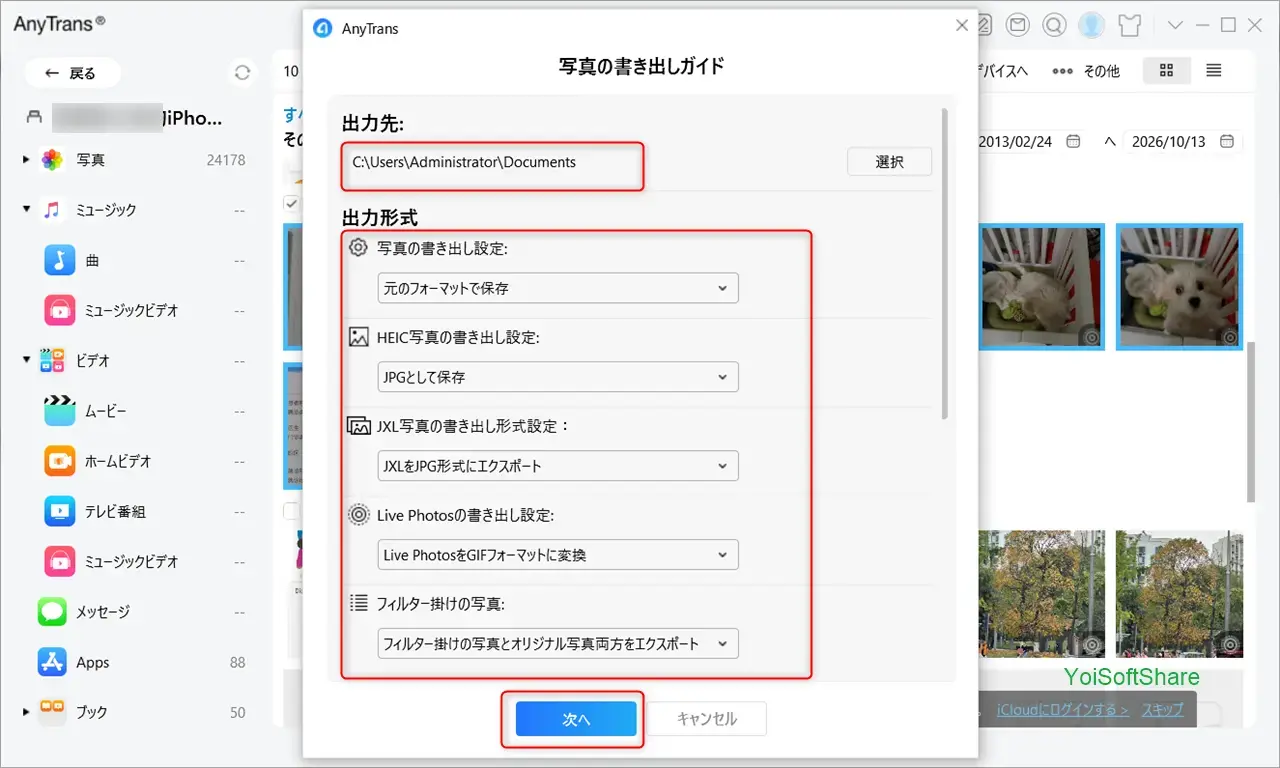Viewport: 1280px width, 768px height.
Task: Click the mail envelope icon in title bar
Action: [1019, 25]
